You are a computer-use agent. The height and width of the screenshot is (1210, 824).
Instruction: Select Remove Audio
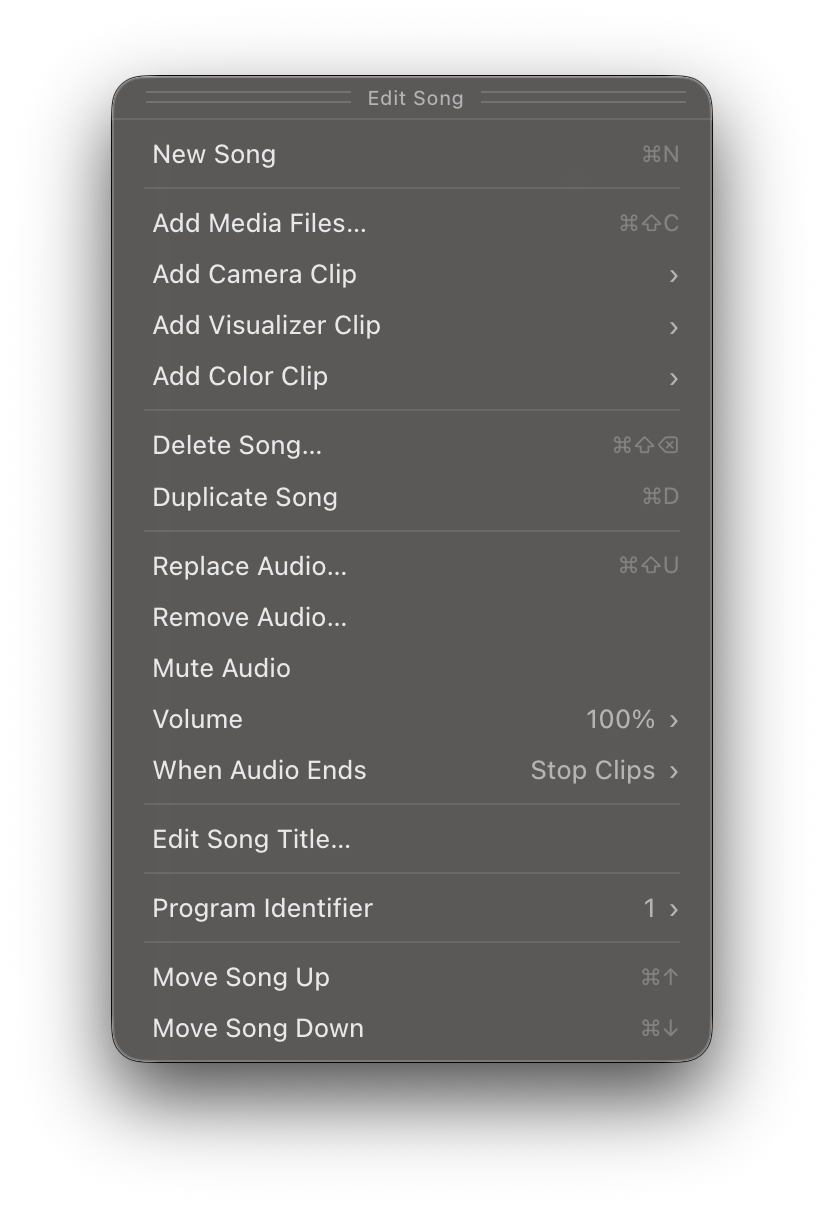[x=249, y=617]
